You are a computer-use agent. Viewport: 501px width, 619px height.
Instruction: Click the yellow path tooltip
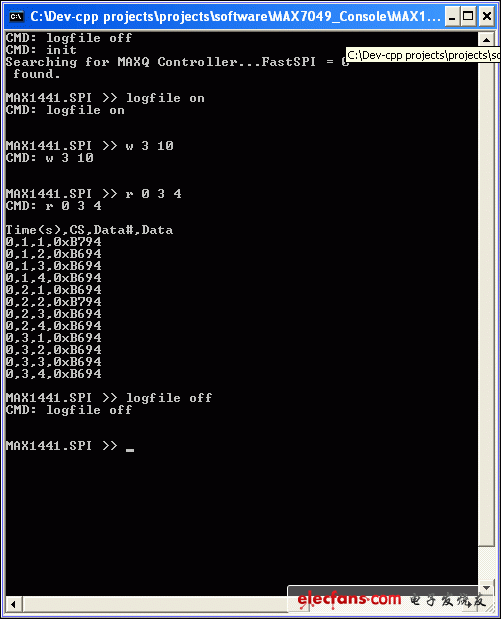[423, 55]
